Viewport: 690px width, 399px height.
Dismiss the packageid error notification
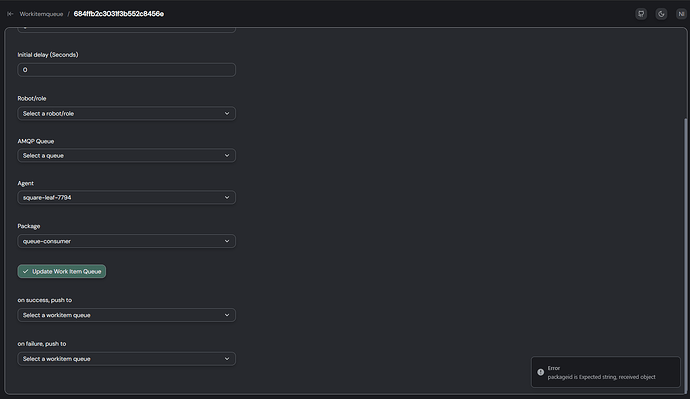point(606,372)
